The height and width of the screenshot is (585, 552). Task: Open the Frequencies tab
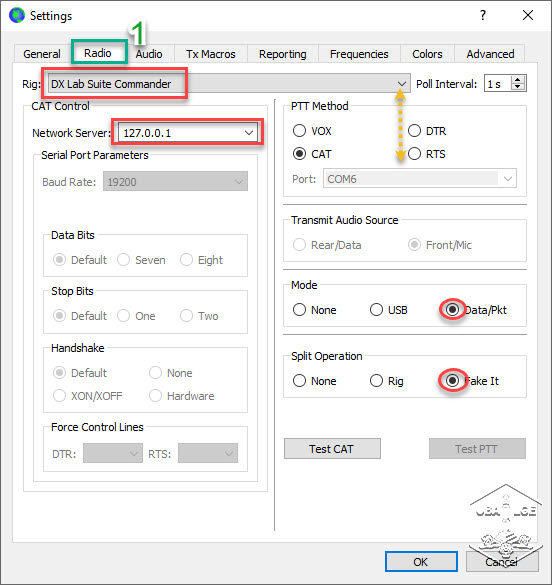[359, 54]
